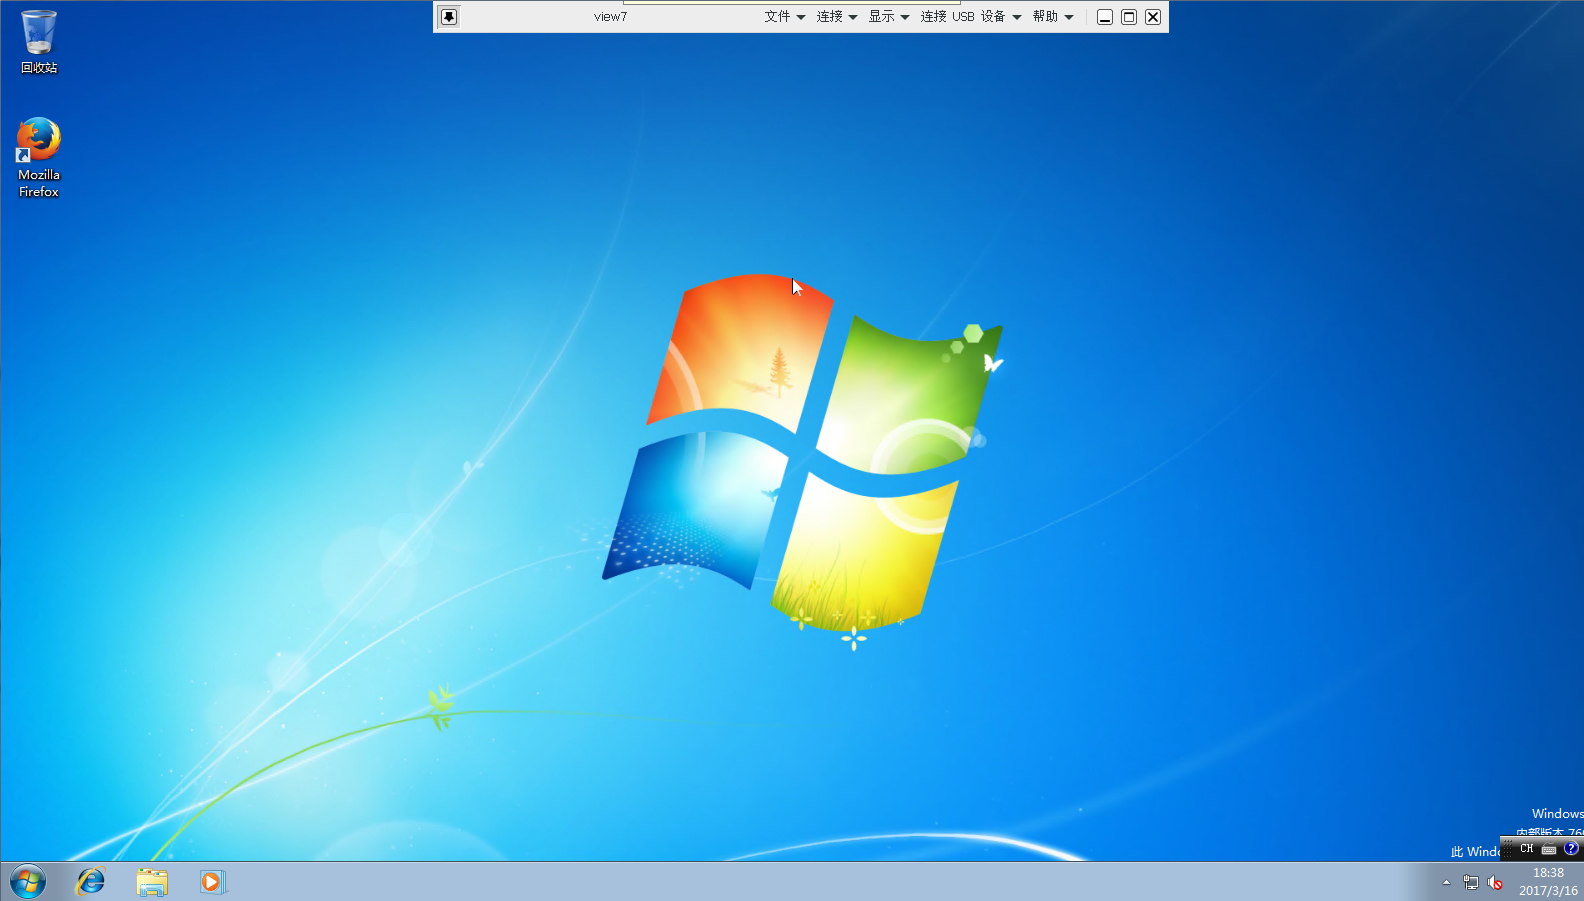Image resolution: width=1584 pixels, height=901 pixels.
Task: Open the 连接 (Connect) dropdown menu
Action: (x=837, y=17)
